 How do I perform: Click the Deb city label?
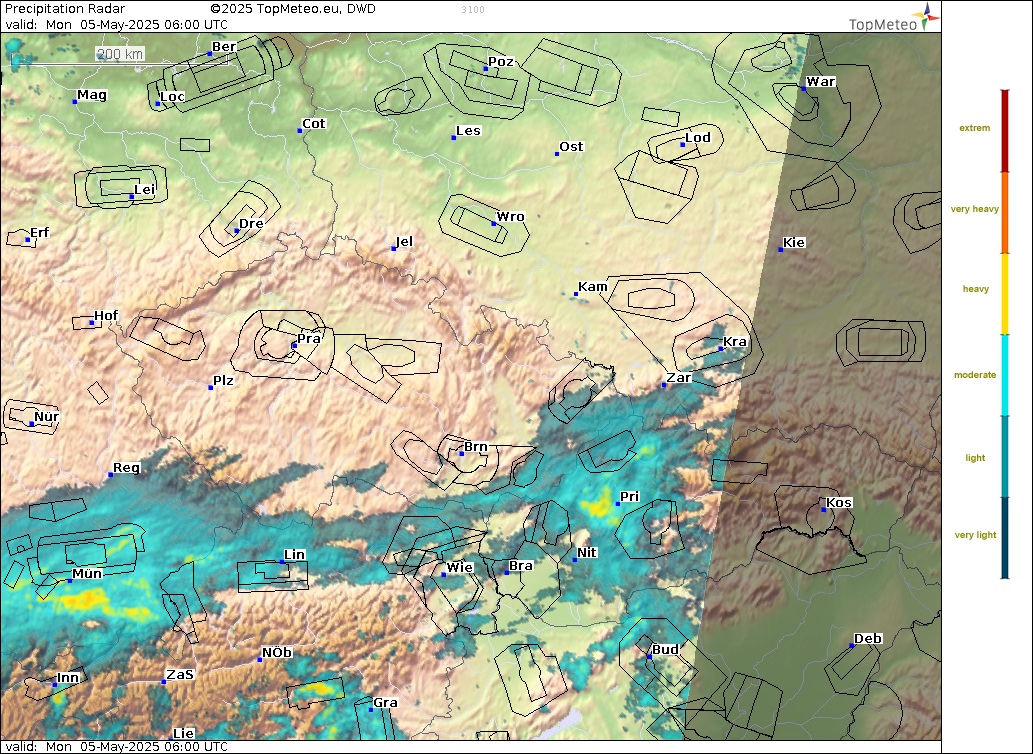click(x=868, y=639)
